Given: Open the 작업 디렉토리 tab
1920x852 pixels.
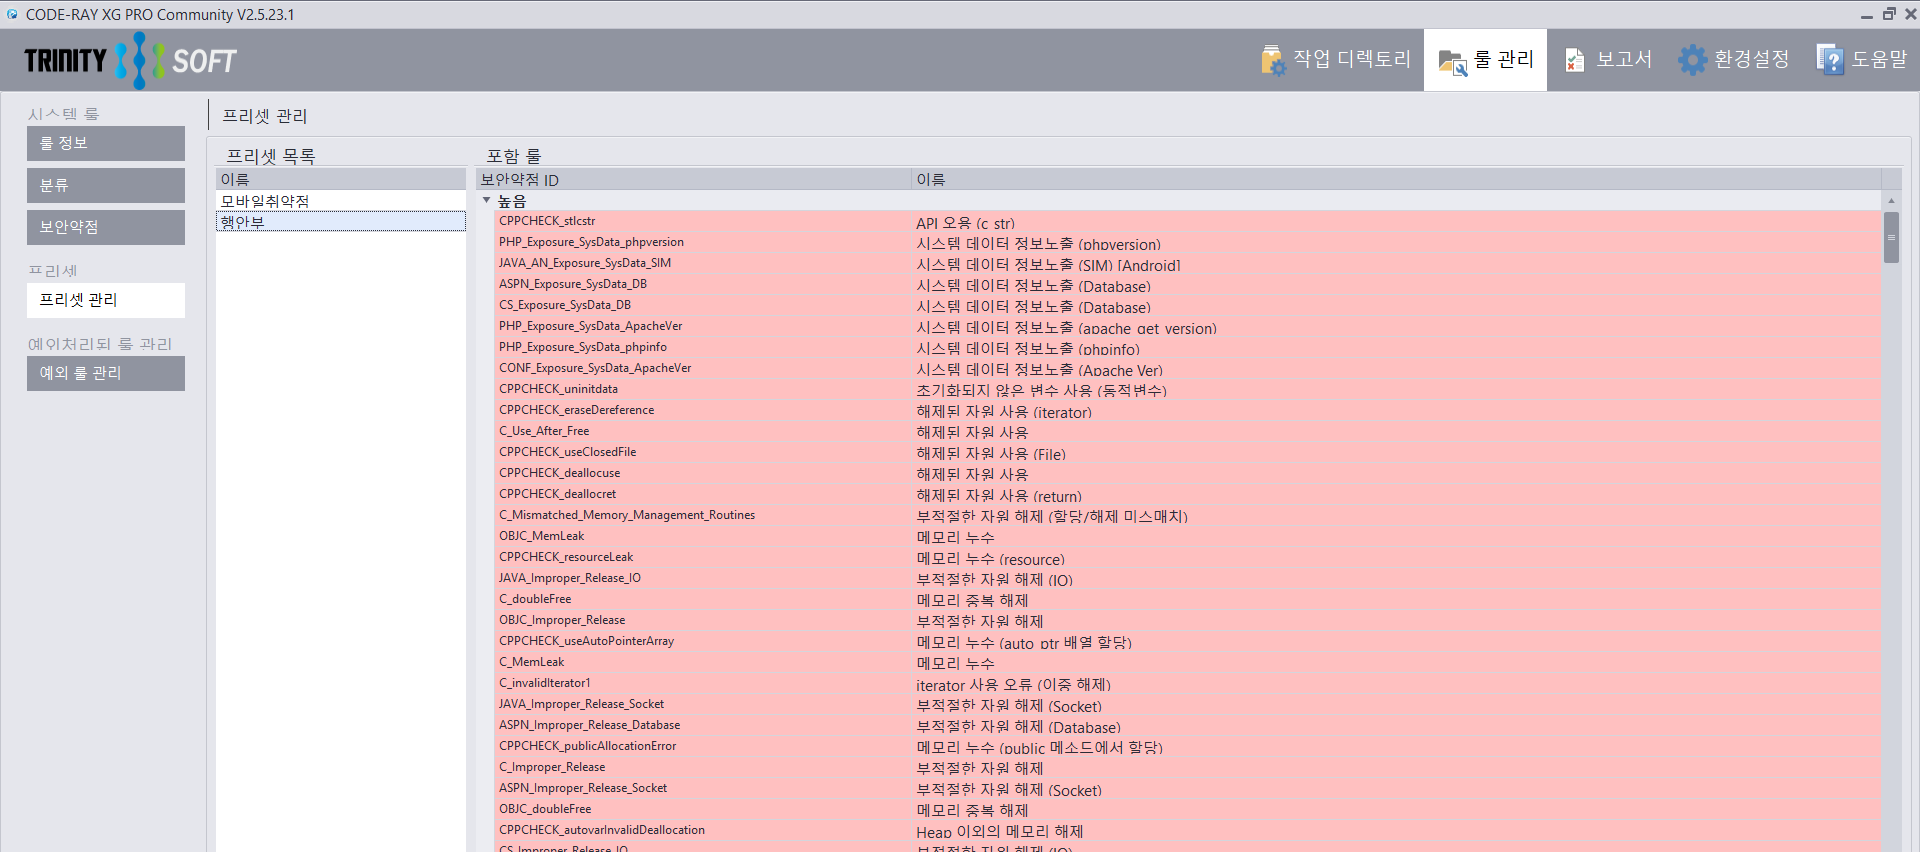Looking at the screenshot, I should click(1335, 60).
